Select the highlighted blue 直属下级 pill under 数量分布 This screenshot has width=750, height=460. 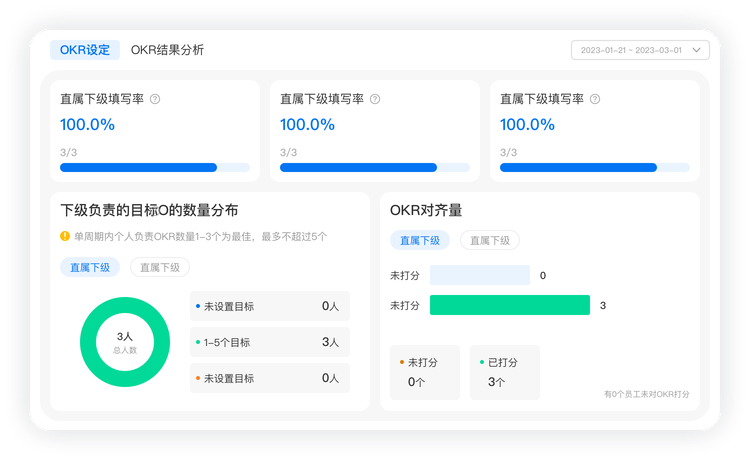[90, 267]
